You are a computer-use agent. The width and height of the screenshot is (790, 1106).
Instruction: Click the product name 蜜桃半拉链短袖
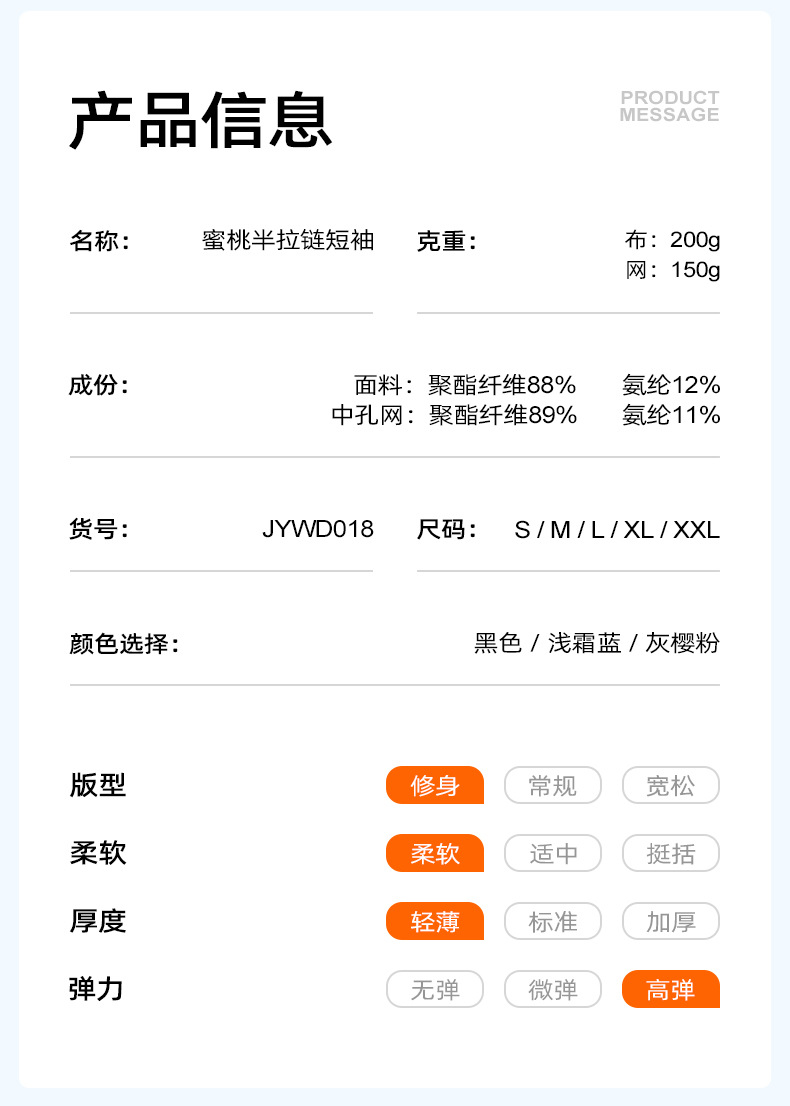click(288, 241)
